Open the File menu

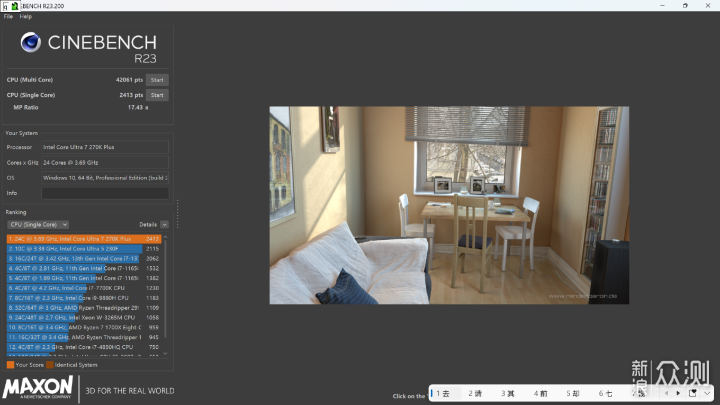coord(8,17)
